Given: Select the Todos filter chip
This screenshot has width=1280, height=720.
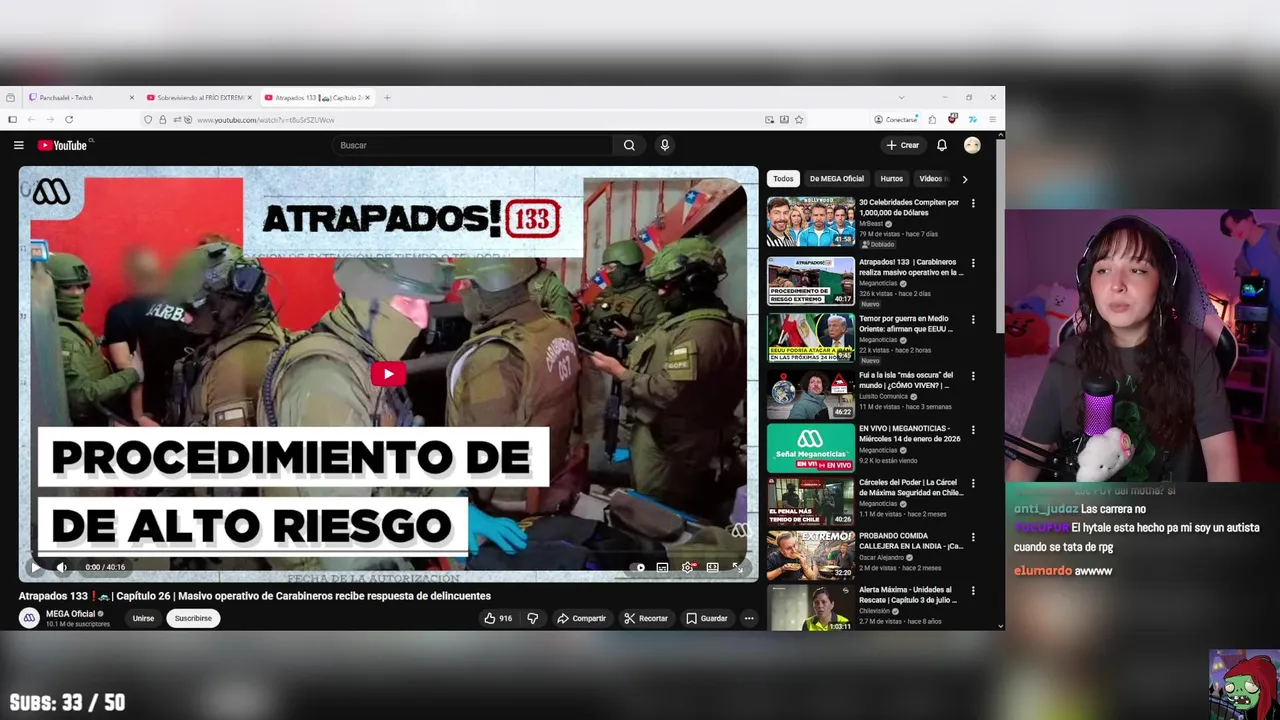Looking at the screenshot, I should 783,179.
